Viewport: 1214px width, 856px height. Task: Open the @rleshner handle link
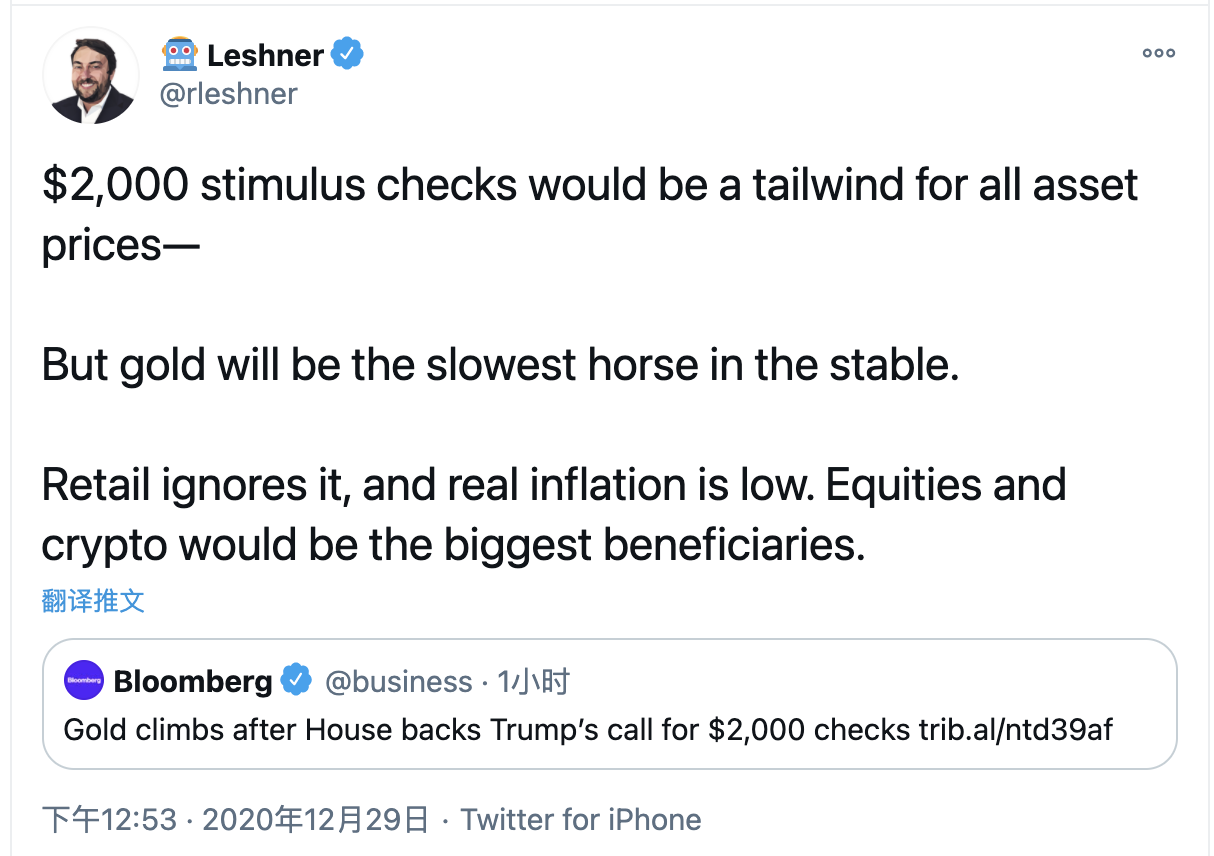coord(229,93)
